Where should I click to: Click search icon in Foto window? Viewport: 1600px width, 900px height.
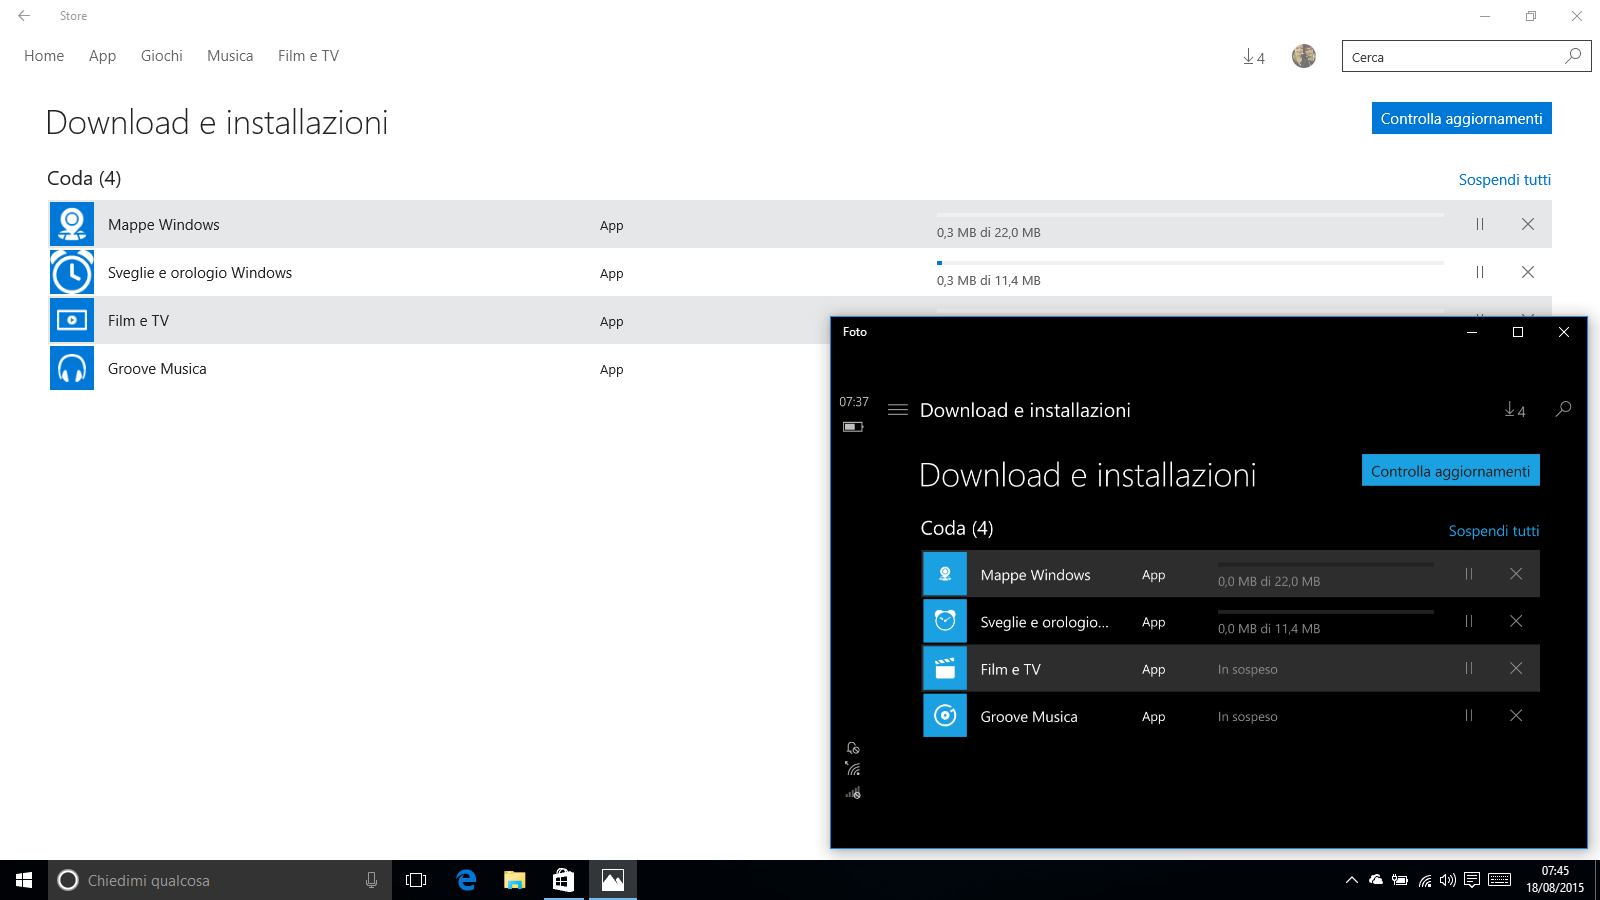[x=1564, y=409]
